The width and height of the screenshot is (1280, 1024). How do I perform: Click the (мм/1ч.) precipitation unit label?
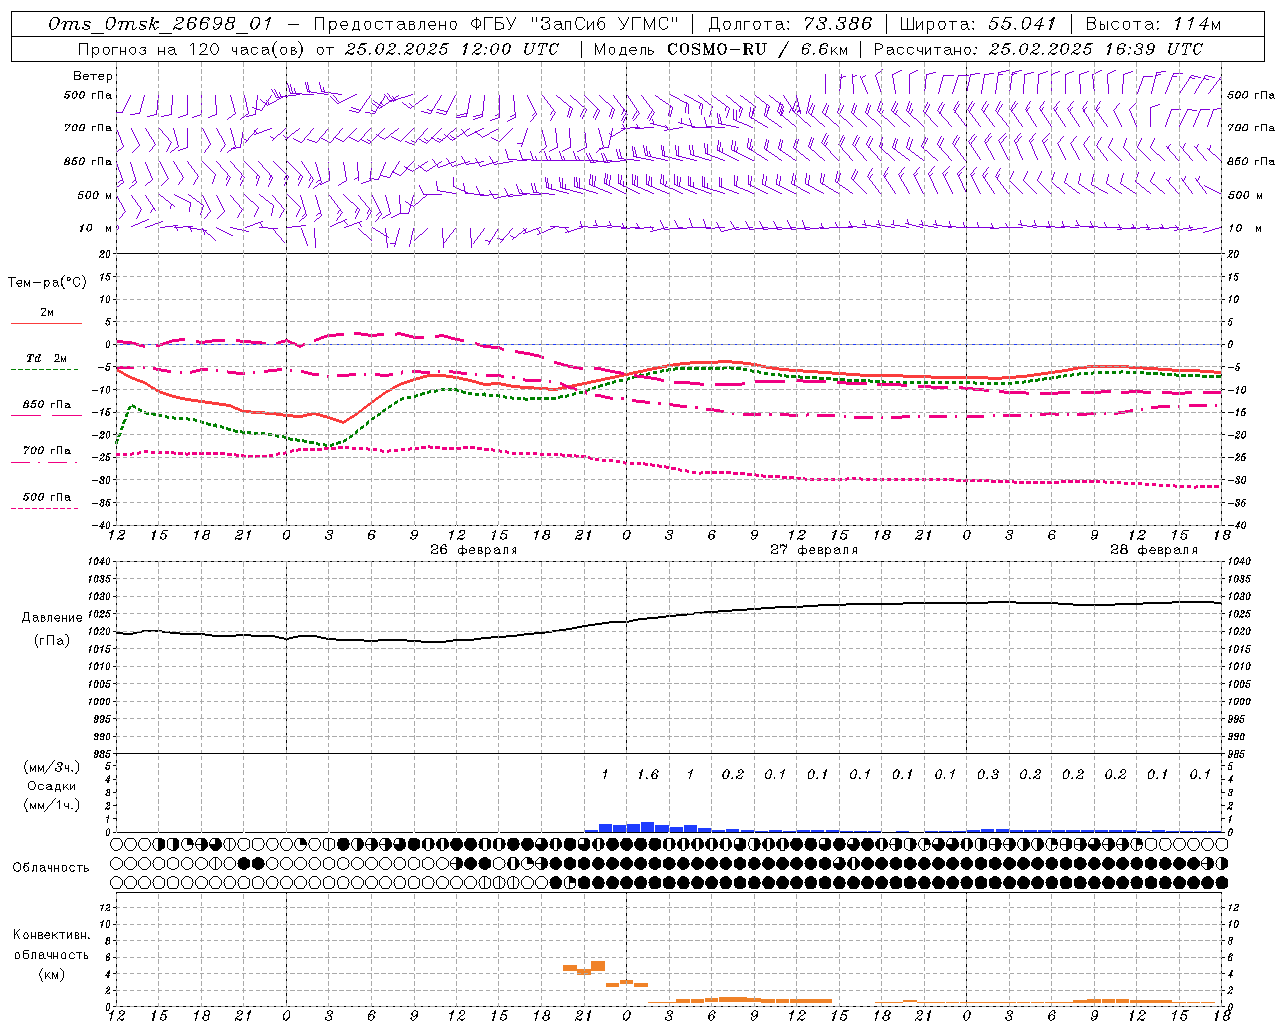52,805
